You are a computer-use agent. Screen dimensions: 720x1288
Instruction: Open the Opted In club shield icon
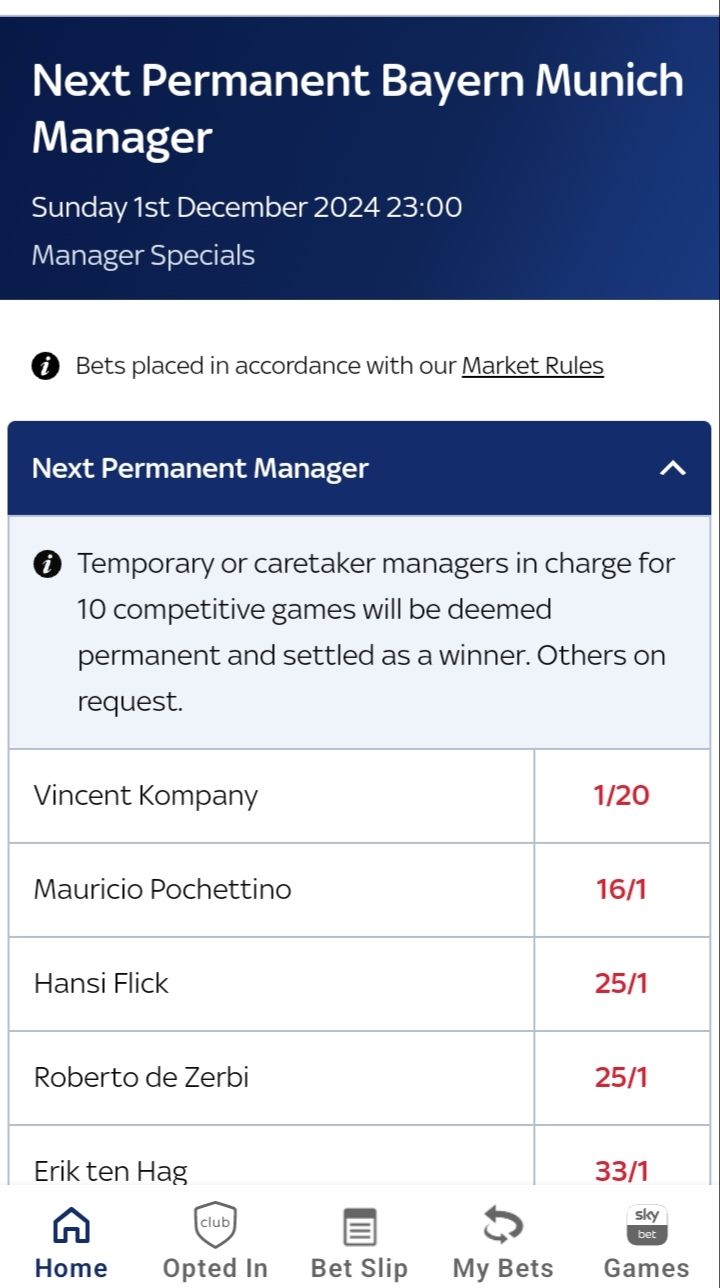pyautogui.click(x=215, y=1226)
